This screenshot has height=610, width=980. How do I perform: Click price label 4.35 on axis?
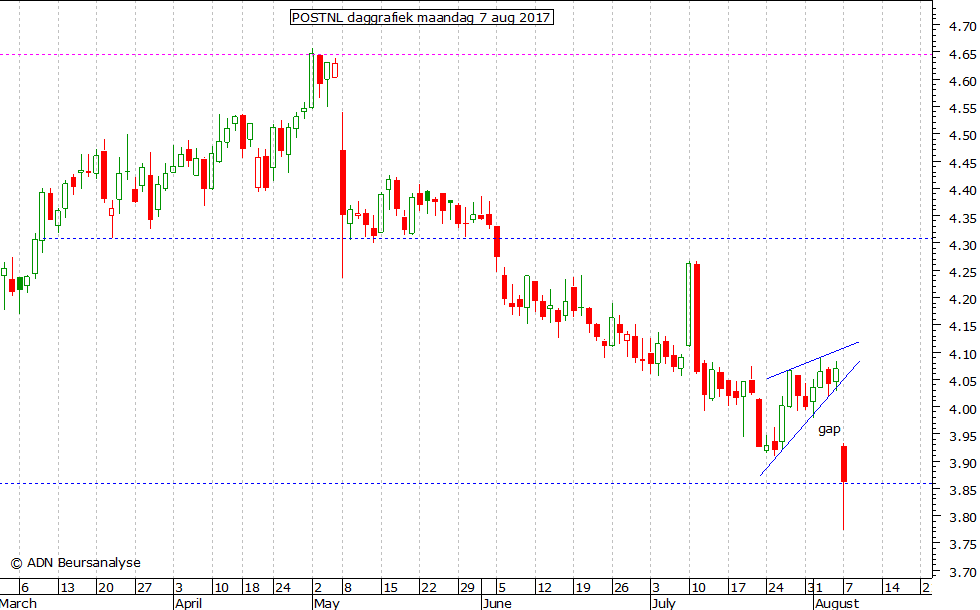[962, 219]
